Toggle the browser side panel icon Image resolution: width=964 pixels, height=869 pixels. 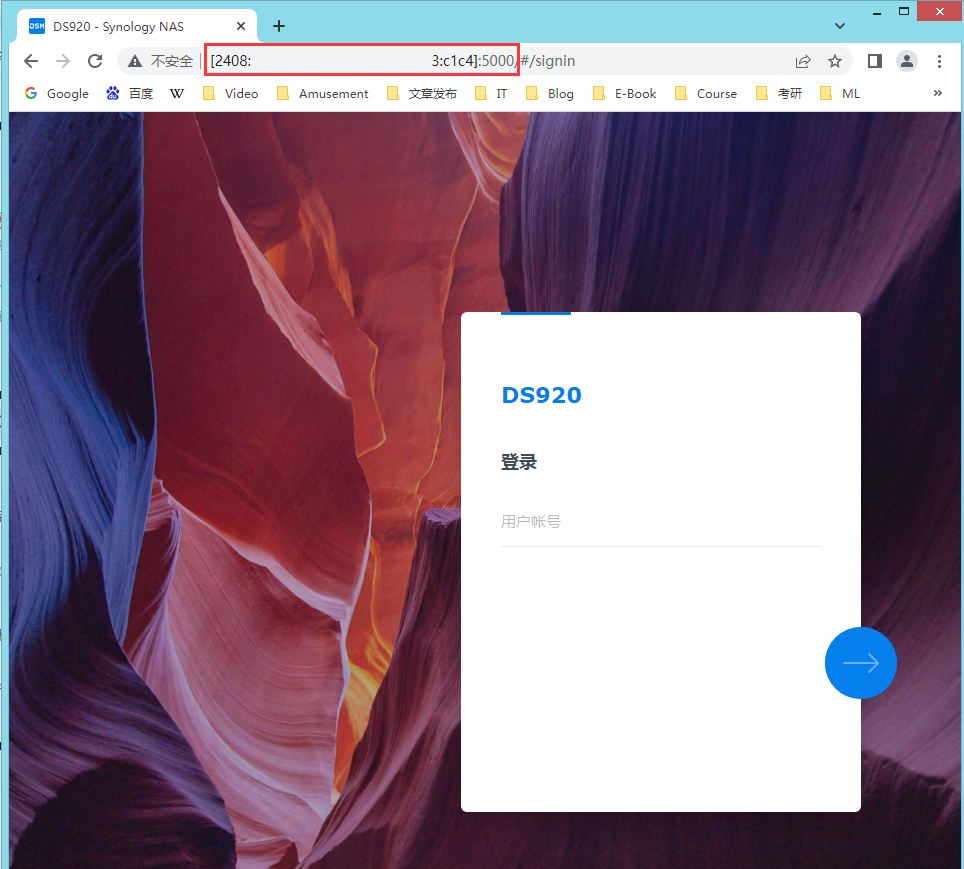pos(874,61)
